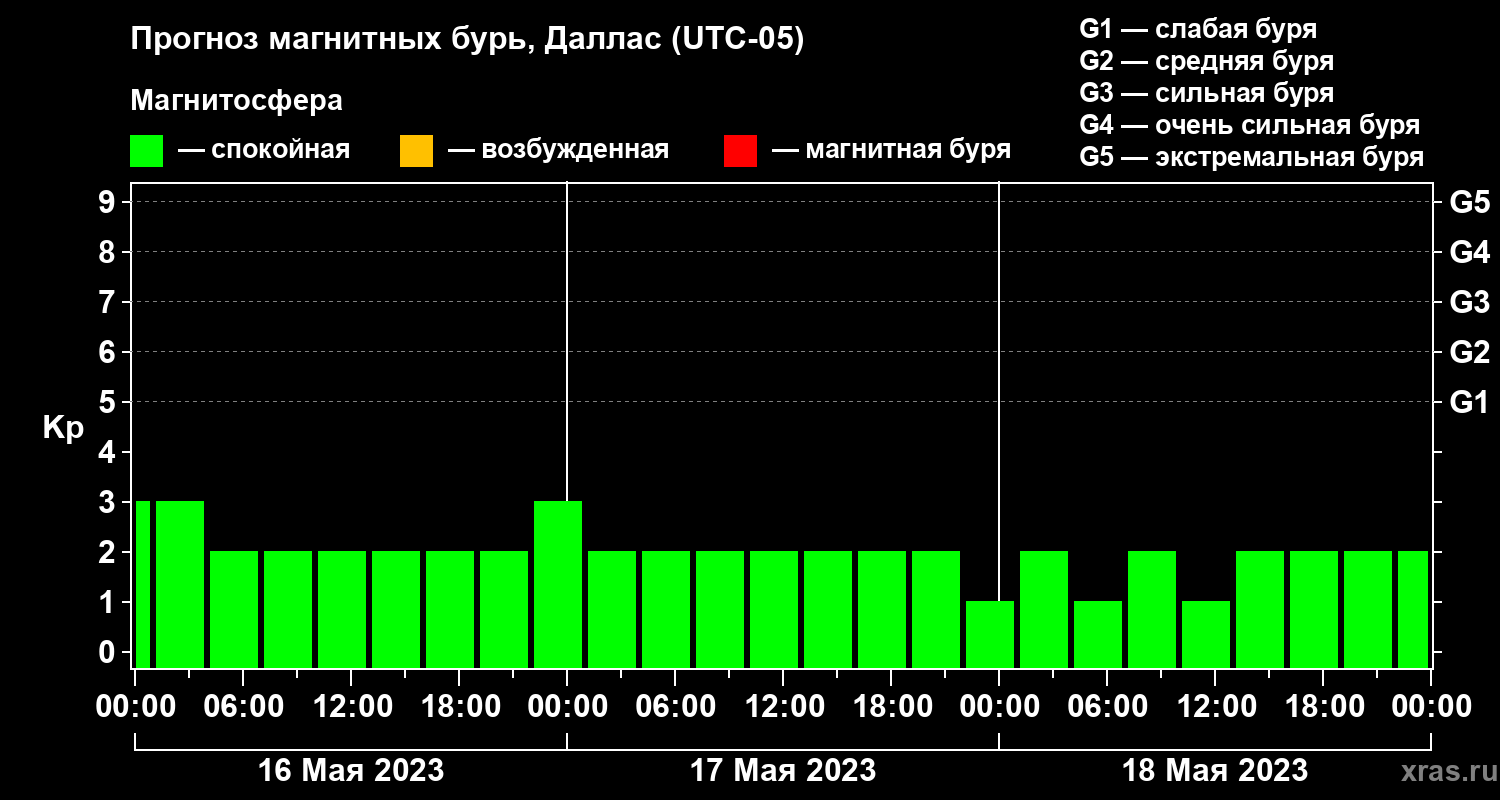
Task: Click the Kp 1 bar at 12:00 on 18 Мая
Action: click(x=1206, y=634)
